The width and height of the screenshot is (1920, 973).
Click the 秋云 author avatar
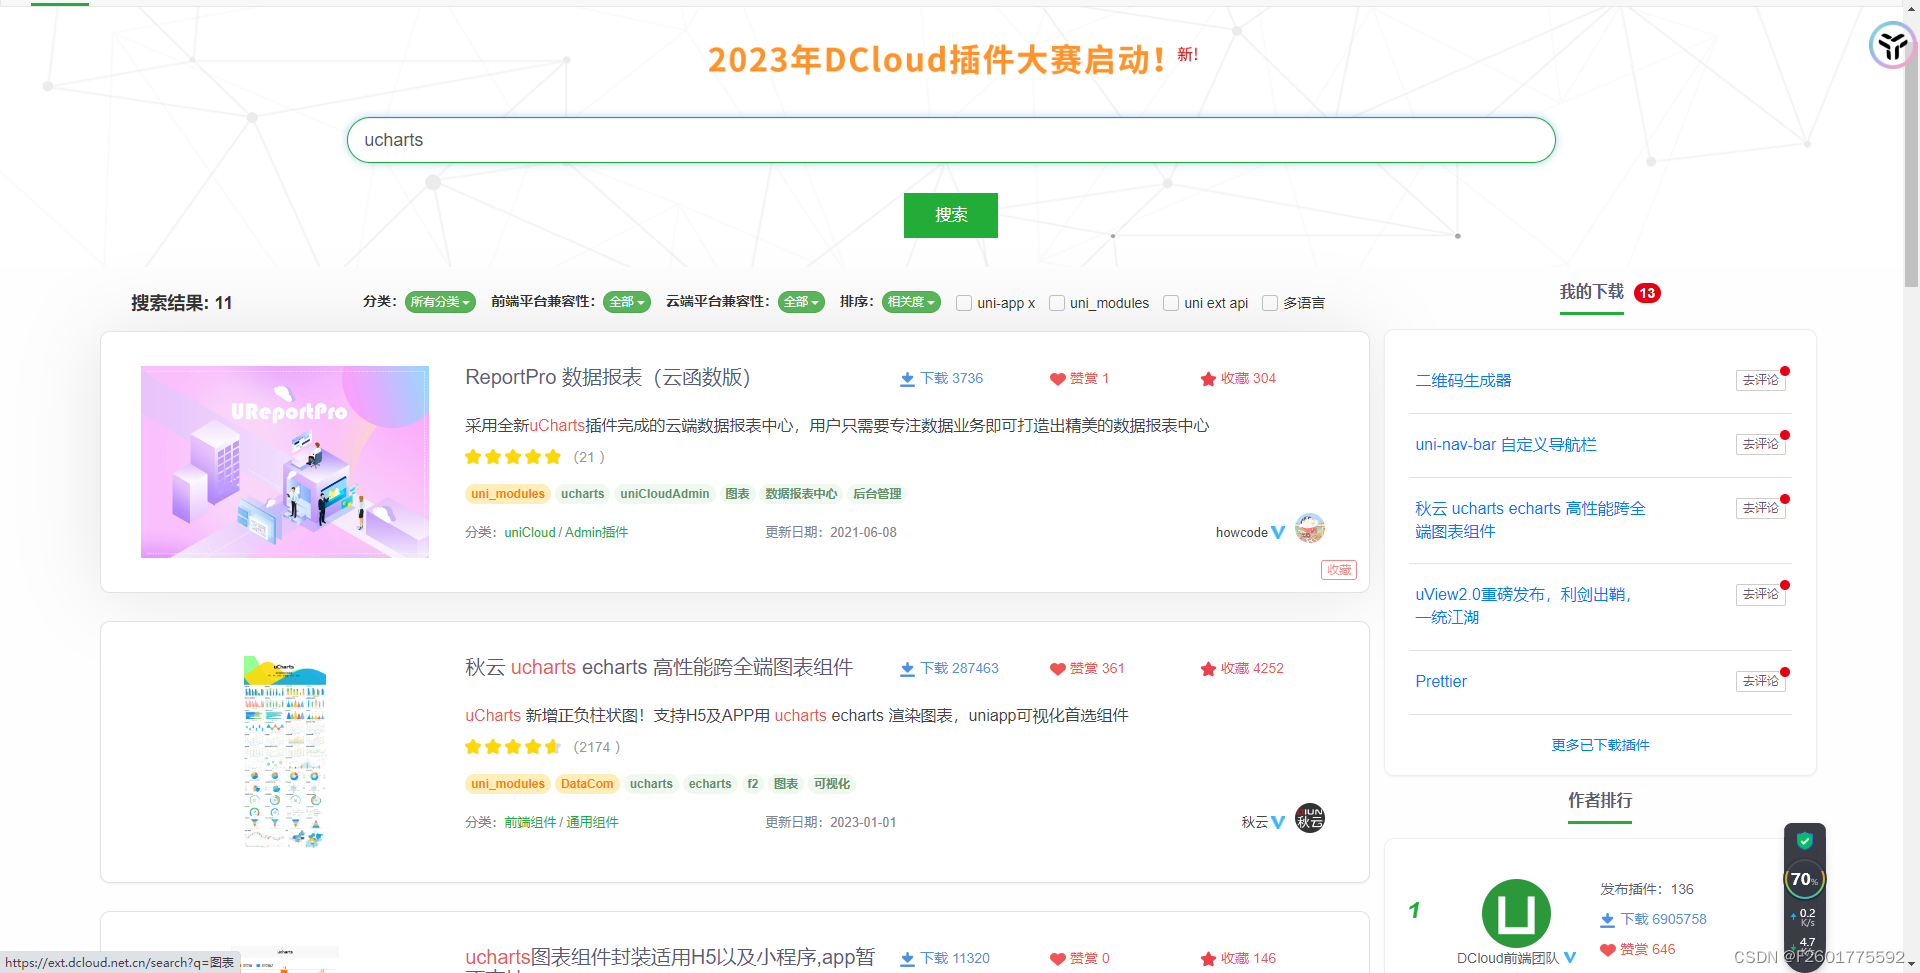coord(1309,818)
